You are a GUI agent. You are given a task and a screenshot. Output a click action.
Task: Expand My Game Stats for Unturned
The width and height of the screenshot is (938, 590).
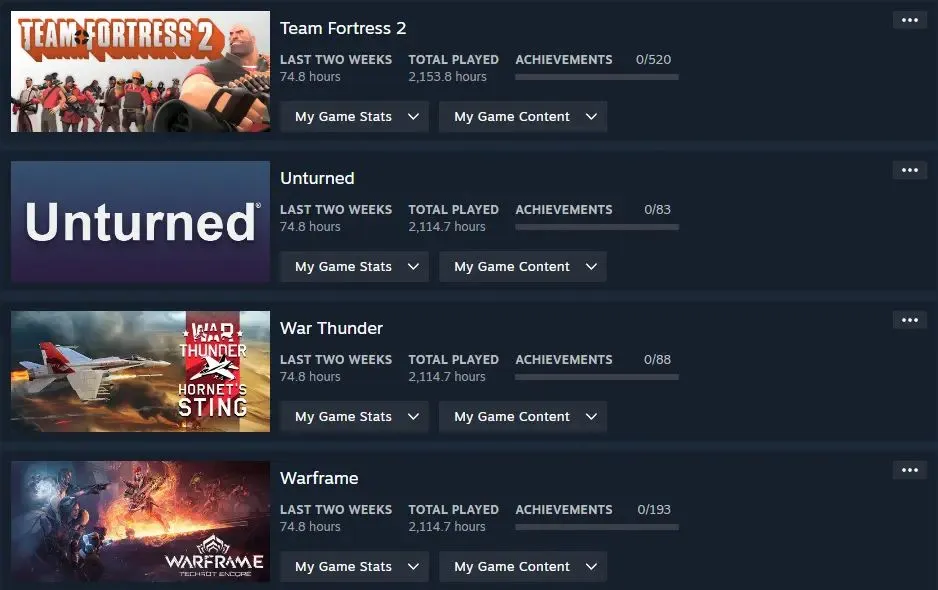pyautogui.click(x=354, y=267)
